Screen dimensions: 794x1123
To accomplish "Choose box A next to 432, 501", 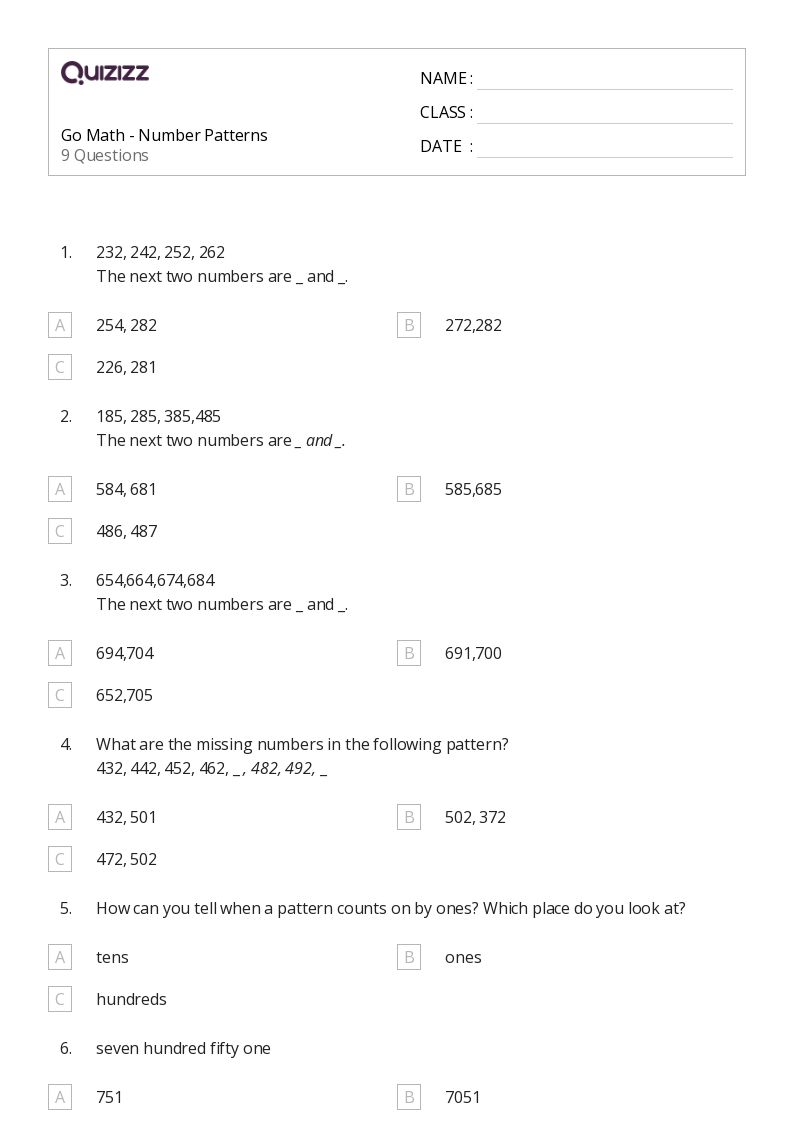I will click(x=60, y=817).
